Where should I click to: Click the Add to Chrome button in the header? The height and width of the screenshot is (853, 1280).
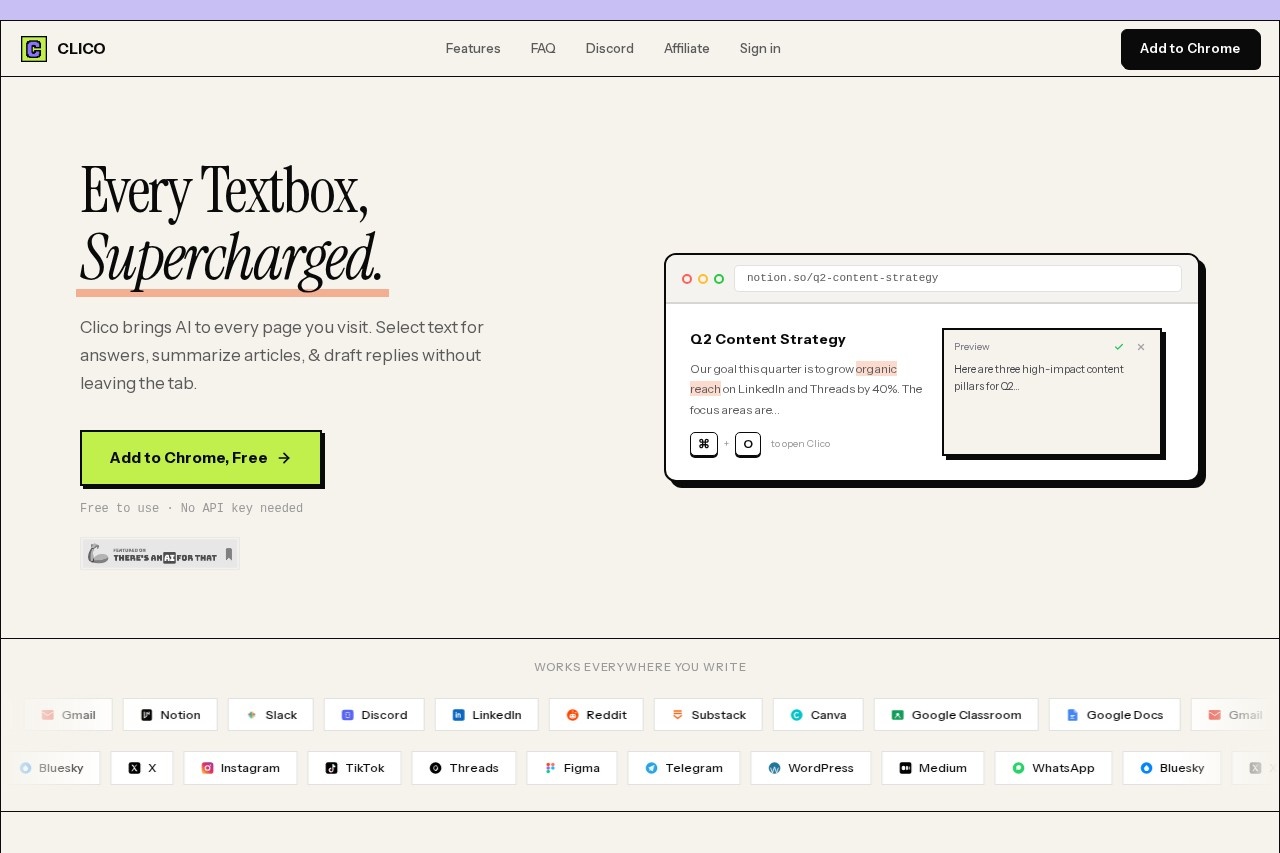pos(1190,49)
